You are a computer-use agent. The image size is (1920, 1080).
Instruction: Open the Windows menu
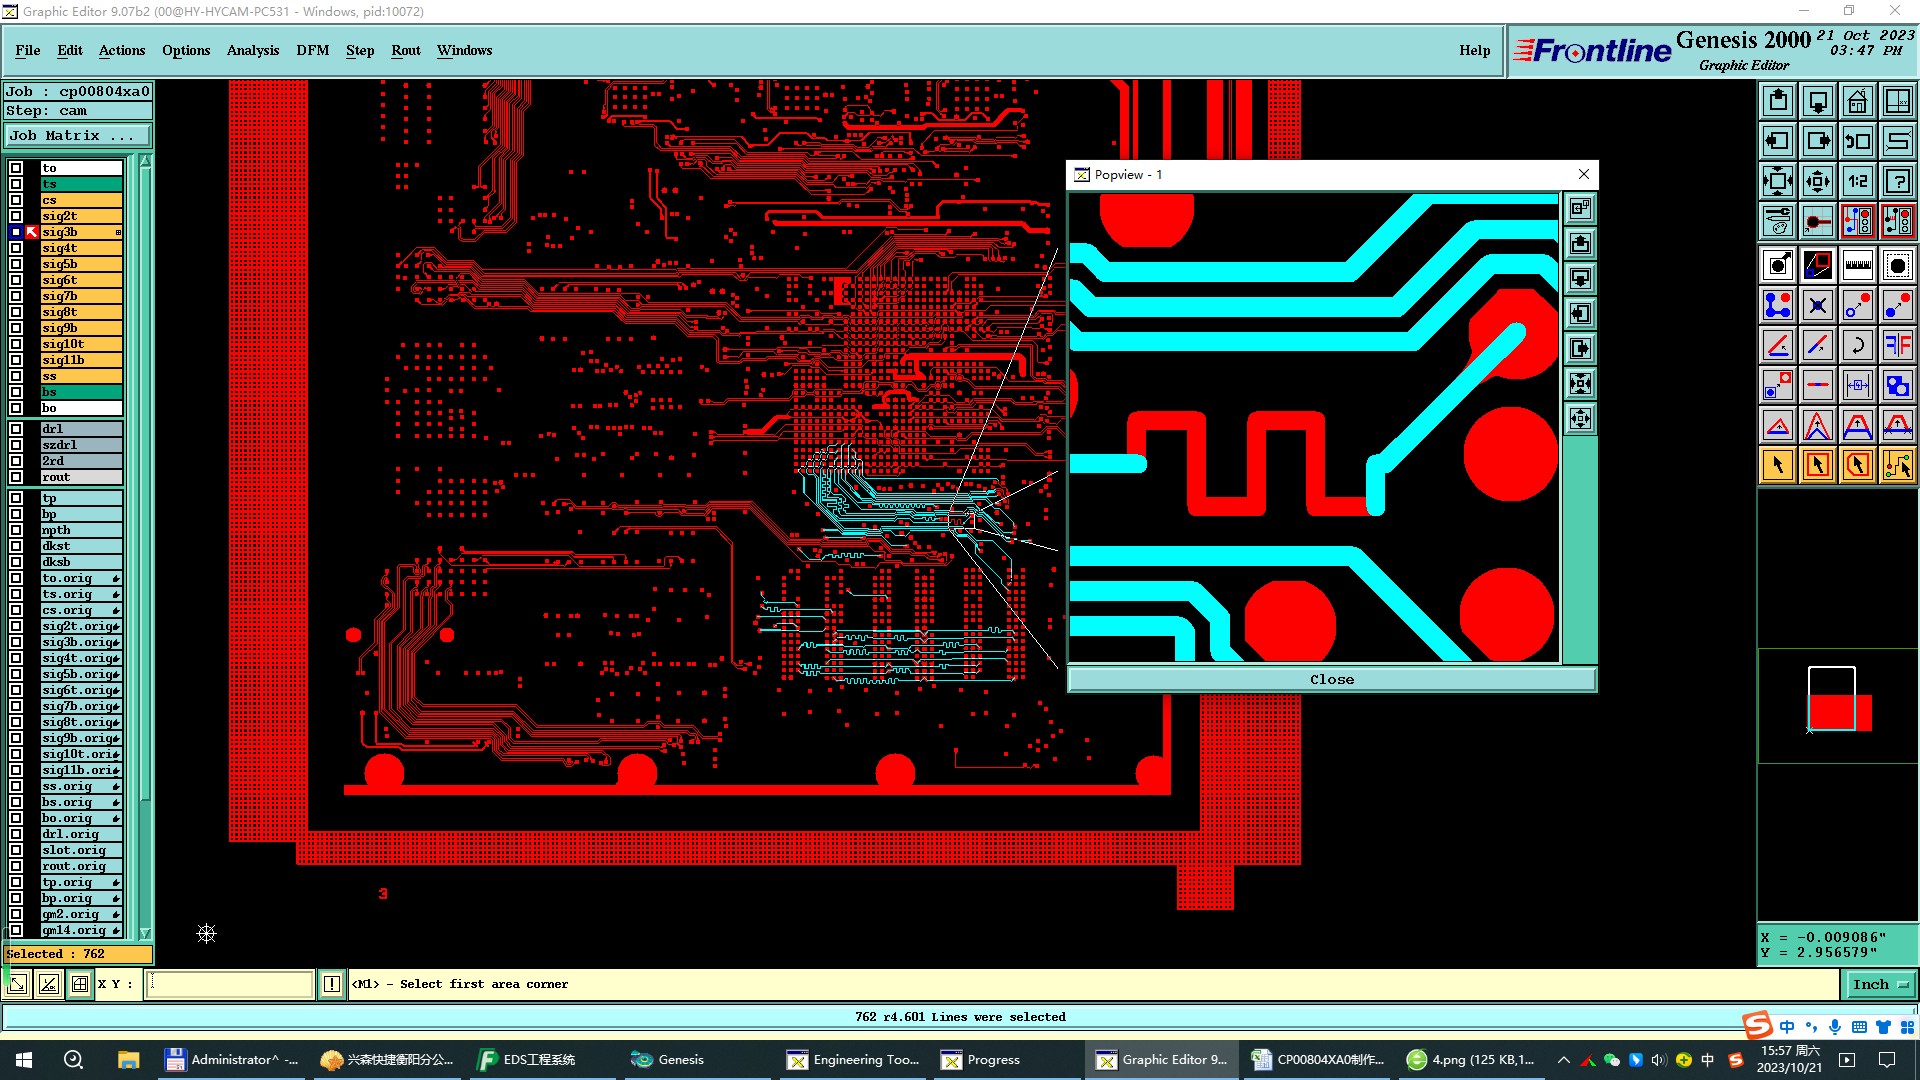click(x=464, y=50)
